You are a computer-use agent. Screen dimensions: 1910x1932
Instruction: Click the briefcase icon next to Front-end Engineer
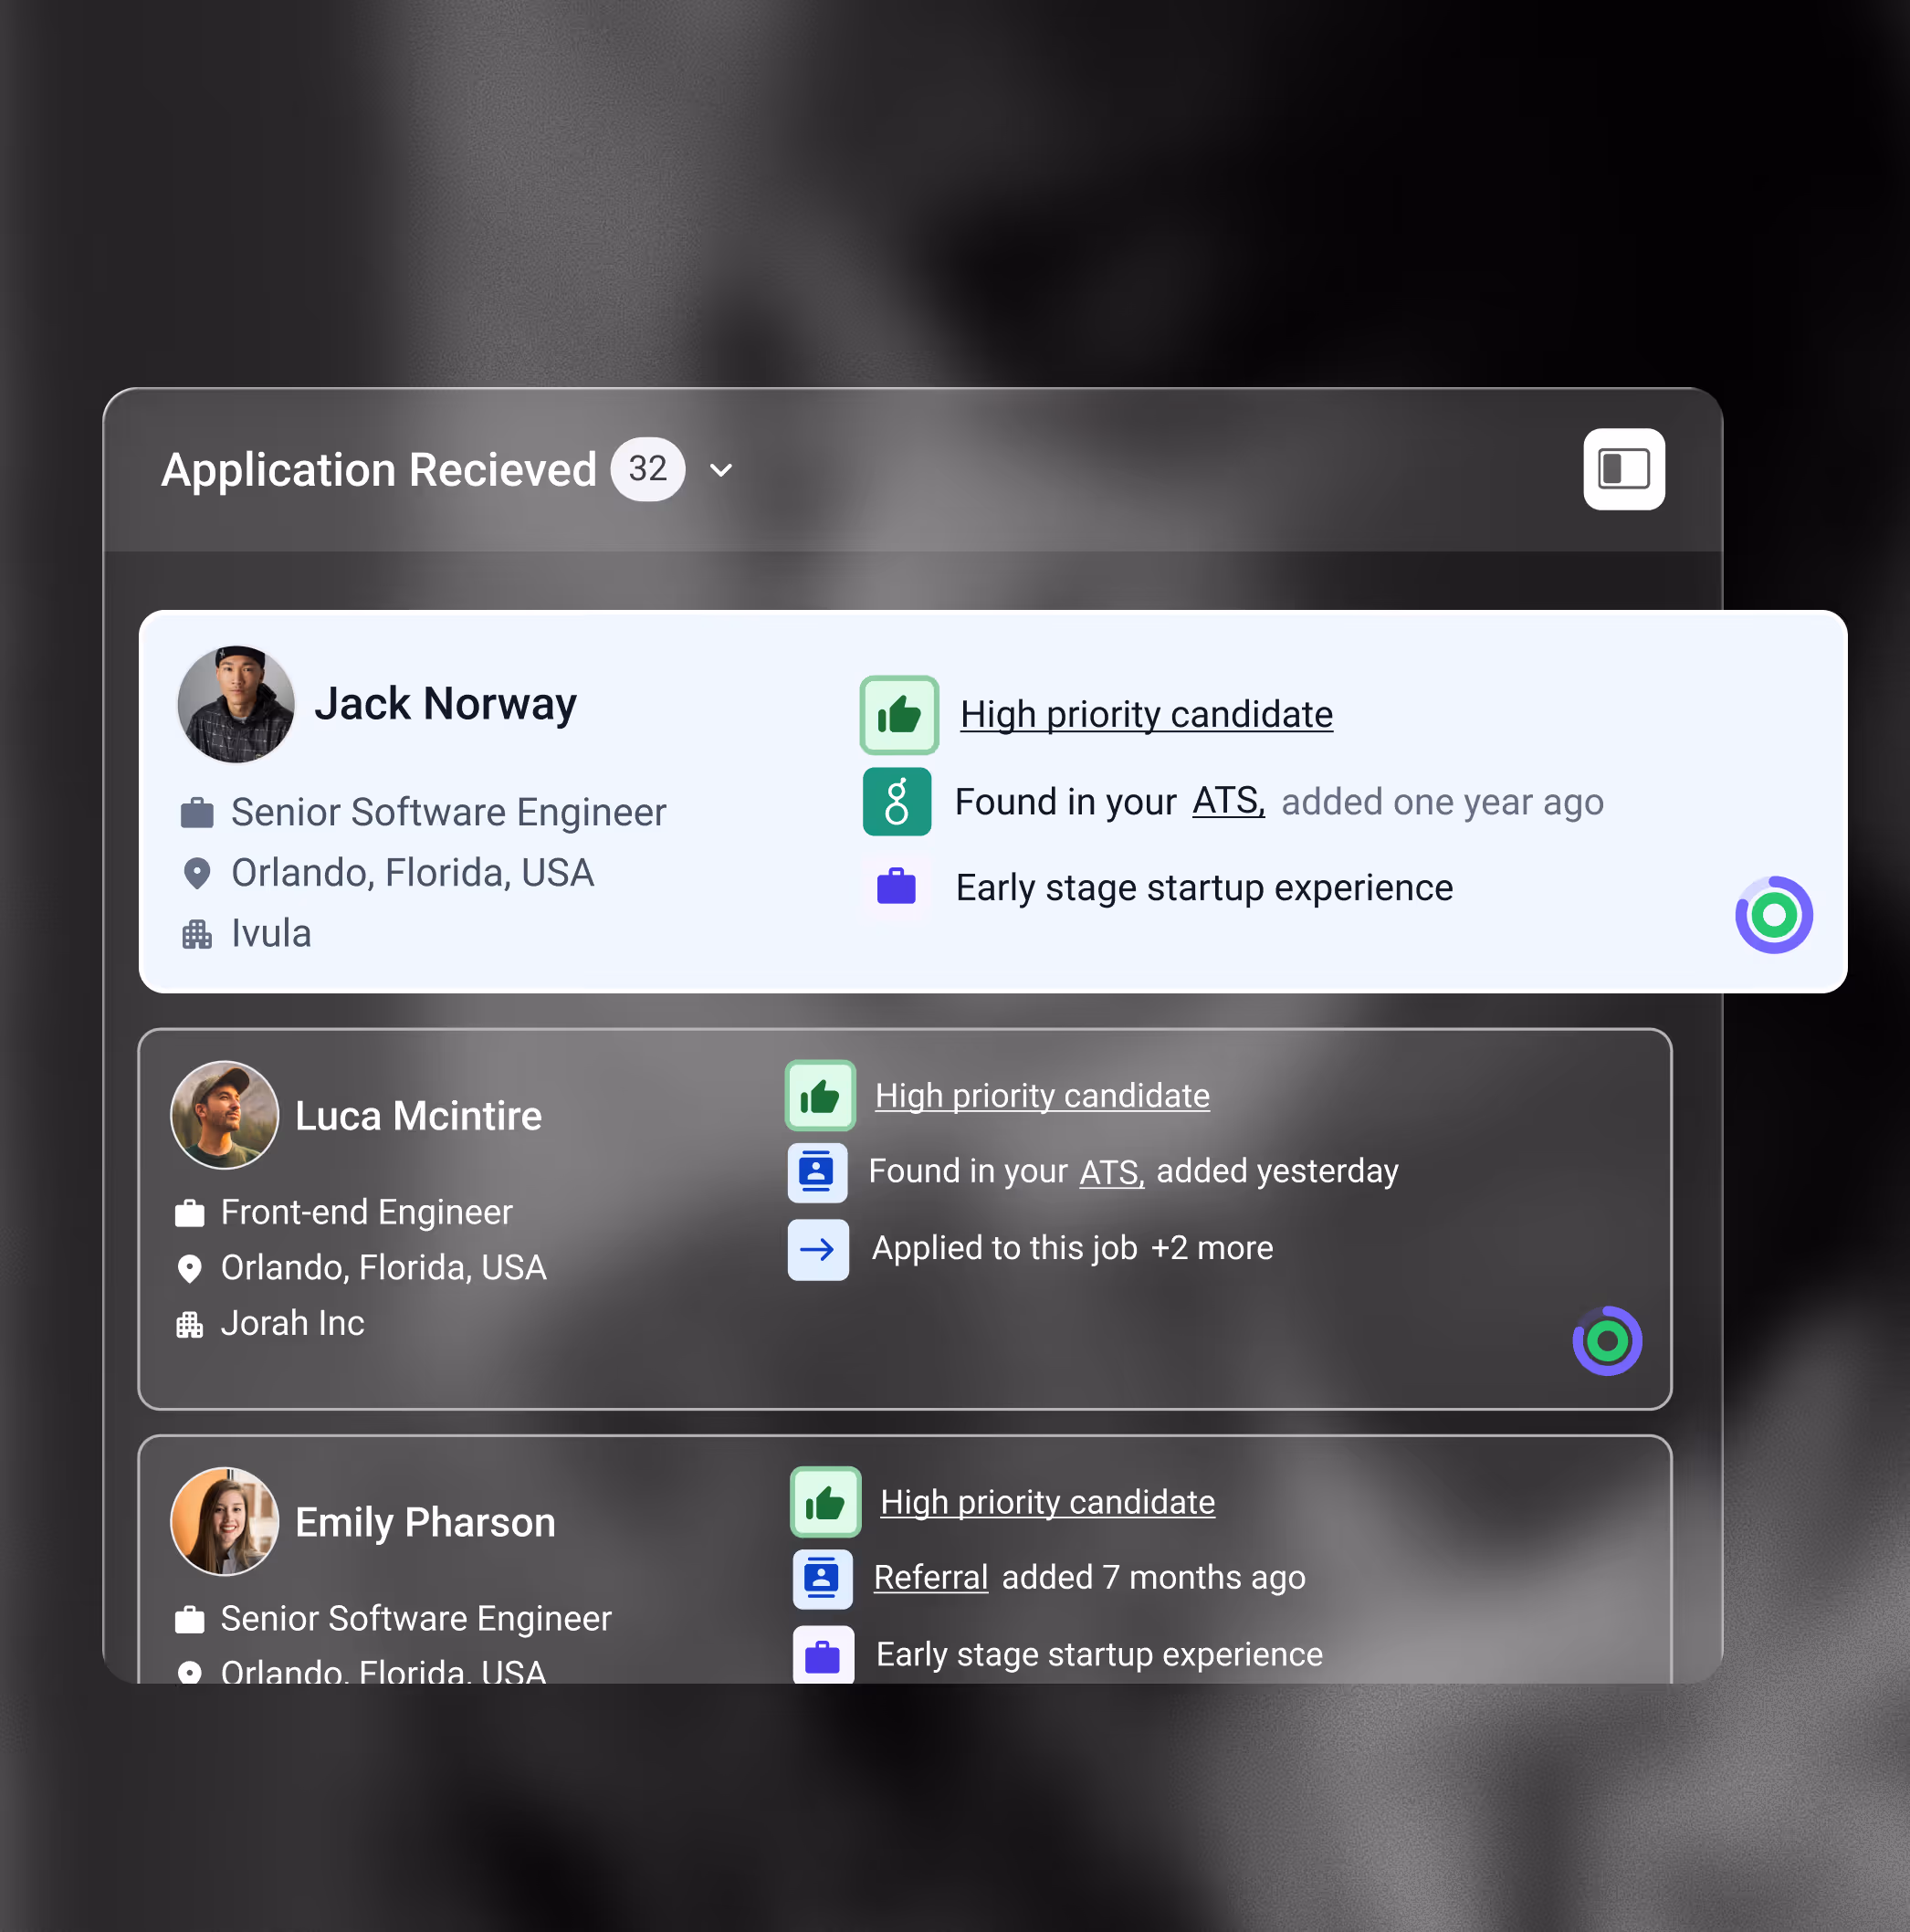pos(189,1214)
